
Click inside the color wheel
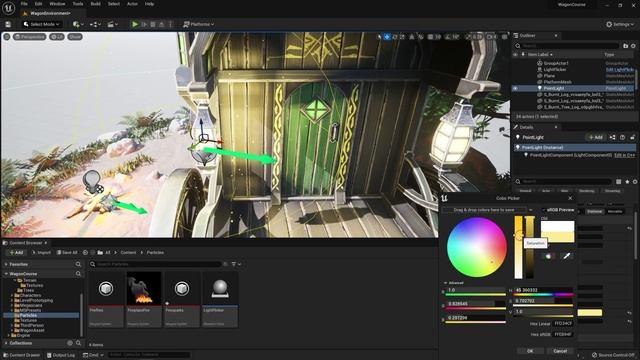point(477,247)
